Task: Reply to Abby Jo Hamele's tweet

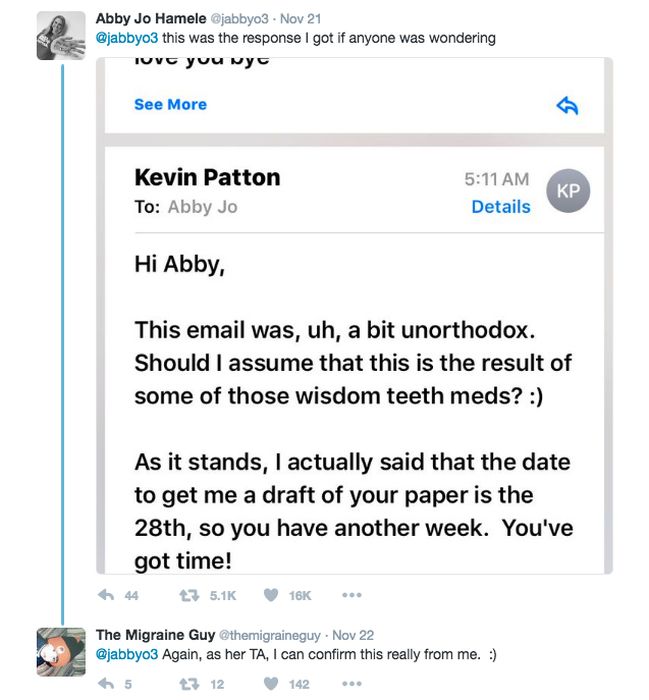Action: point(106,595)
